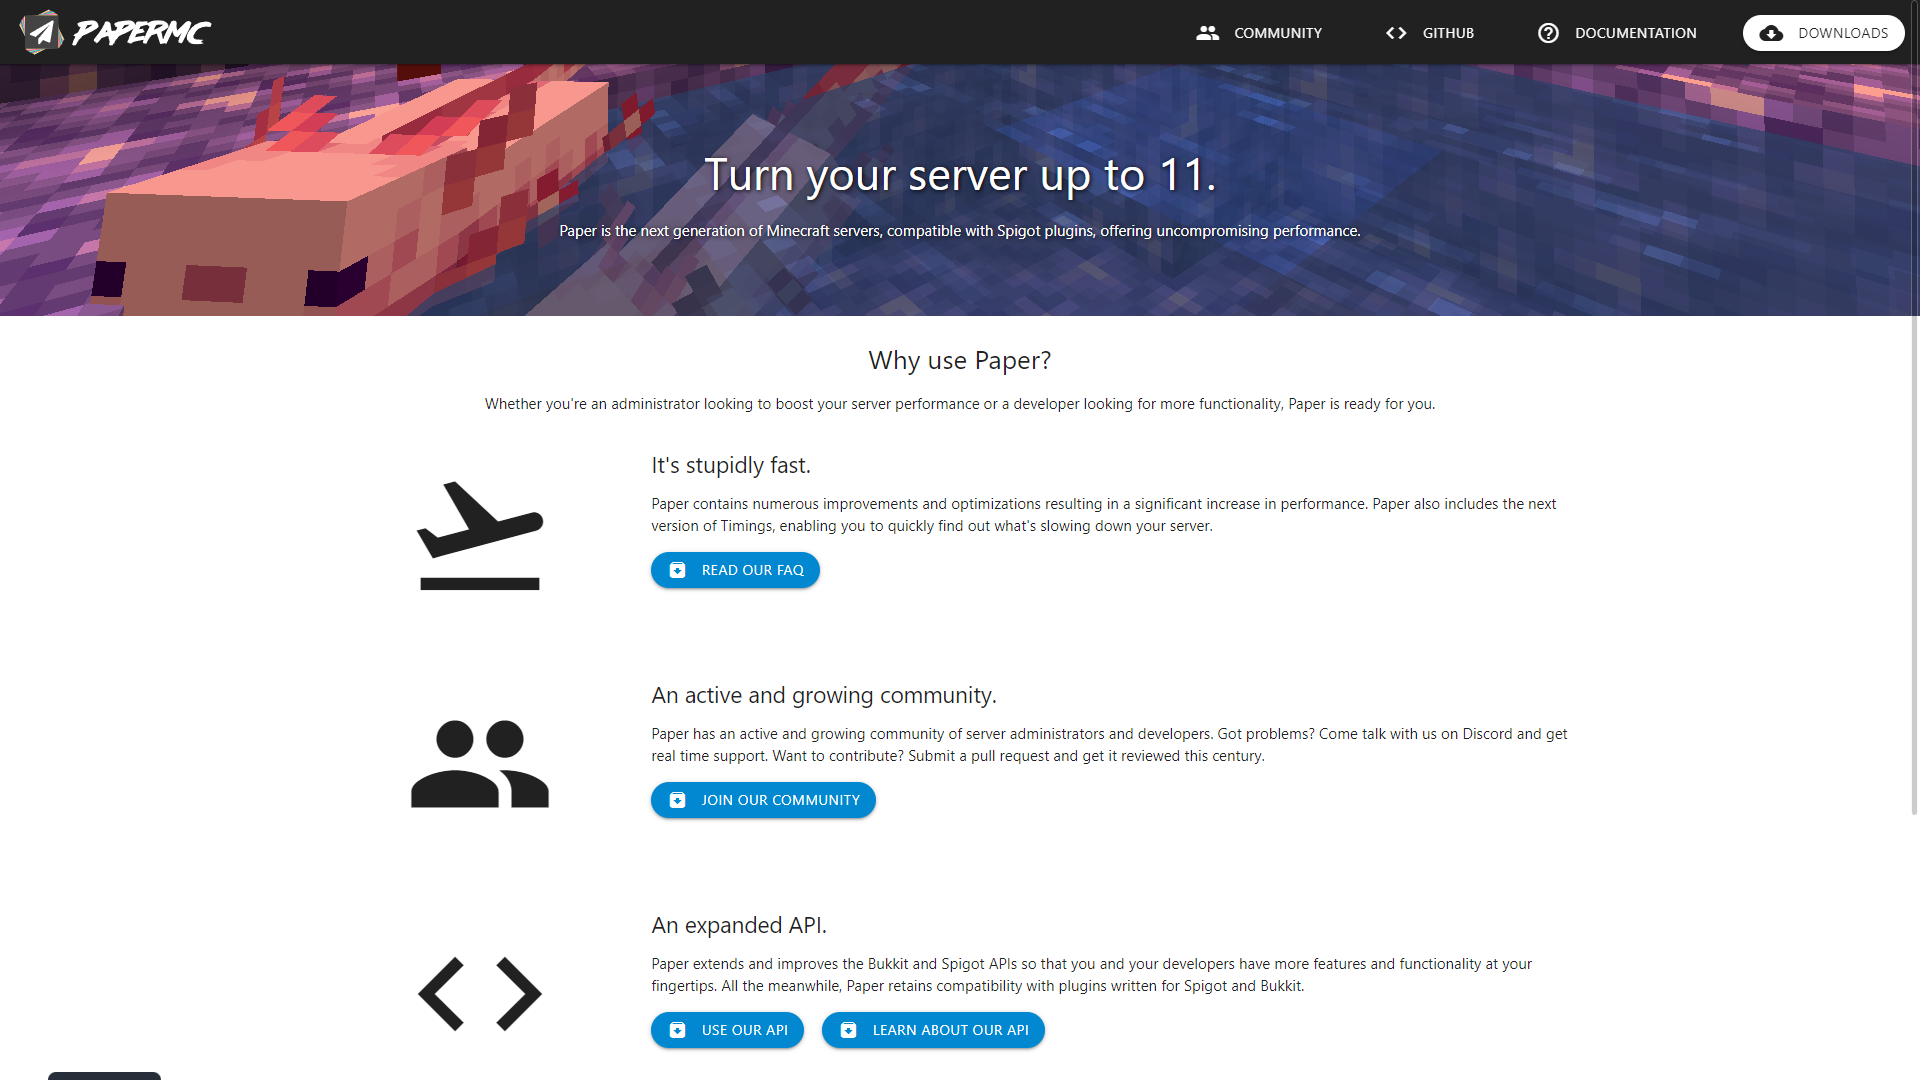This screenshot has width=1920, height=1080.
Task: Click the cloud download icon in Downloads
Action: coord(1771,33)
